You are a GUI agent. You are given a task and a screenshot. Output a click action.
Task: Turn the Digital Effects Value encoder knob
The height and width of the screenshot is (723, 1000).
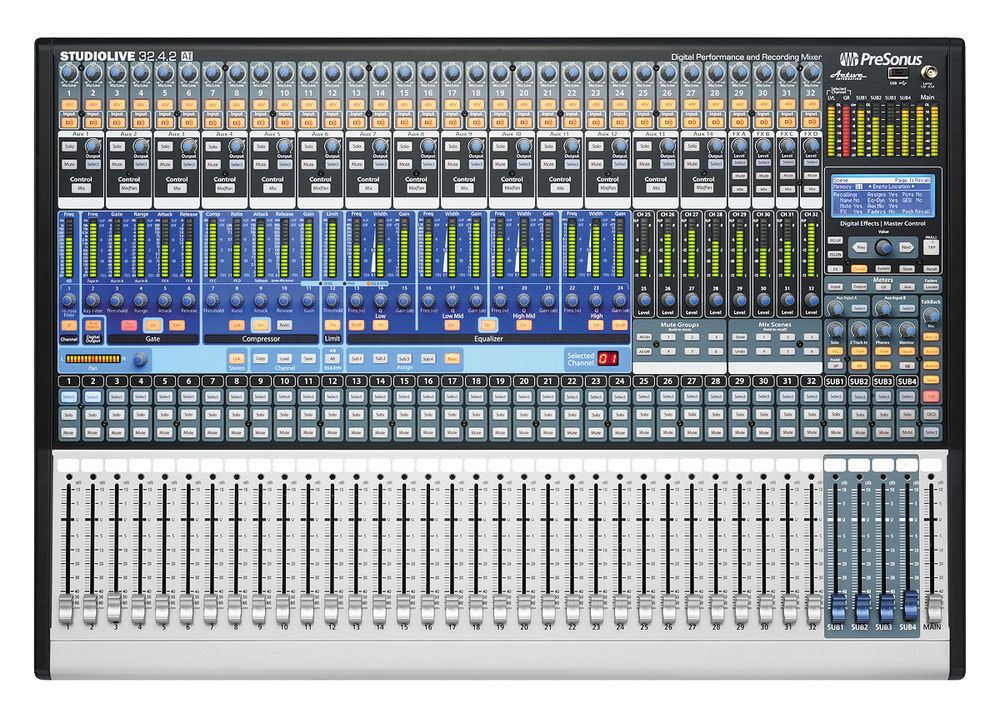pos(883,246)
